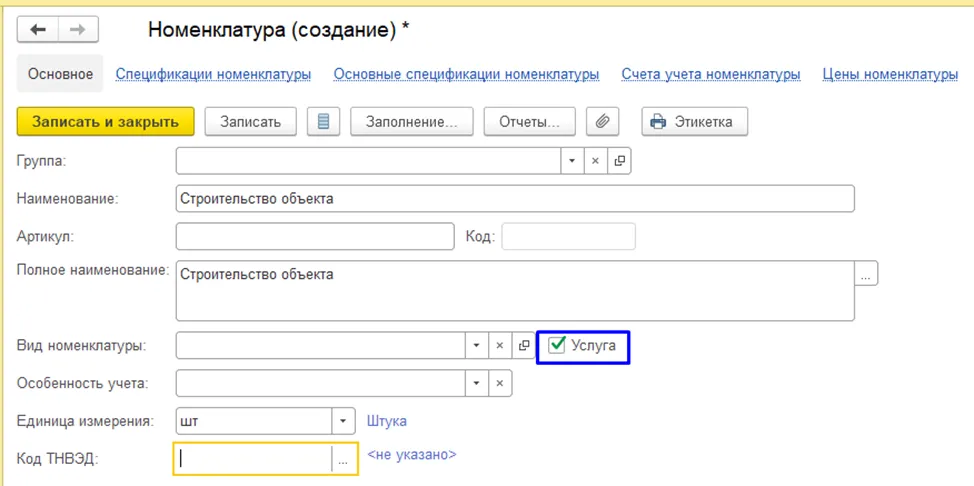Image resolution: width=974 pixels, height=486 pixels.
Task: Expand the Особенность учета dropdown
Action: pos(476,383)
